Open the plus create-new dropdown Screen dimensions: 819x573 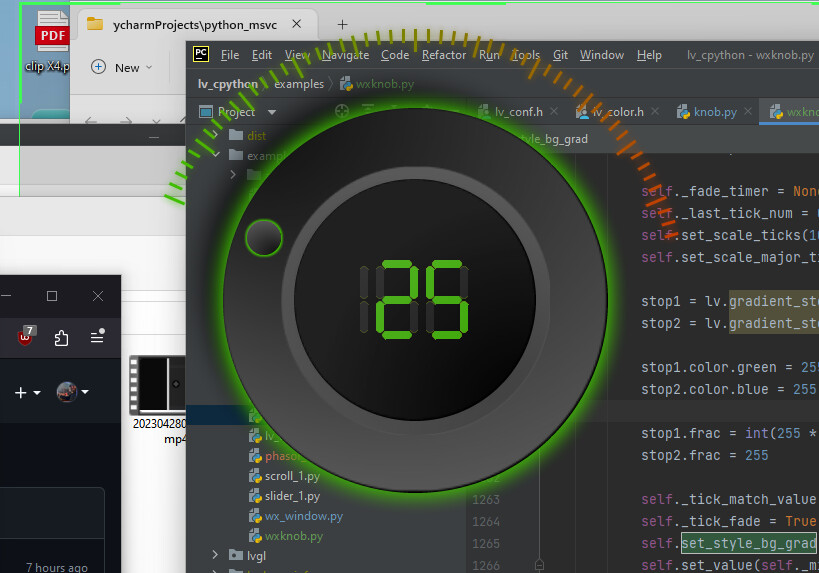[x=27, y=392]
